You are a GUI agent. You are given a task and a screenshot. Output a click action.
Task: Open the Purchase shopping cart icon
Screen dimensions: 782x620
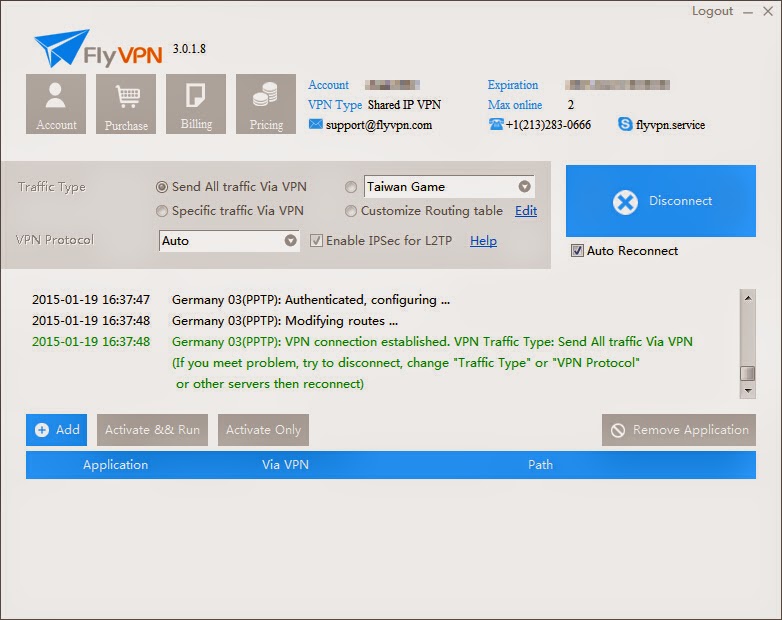point(126,104)
